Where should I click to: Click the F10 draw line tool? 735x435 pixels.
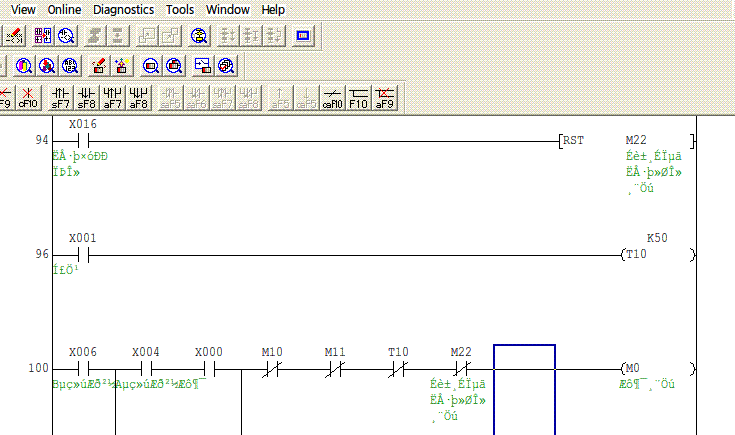pyautogui.click(x=359, y=96)
